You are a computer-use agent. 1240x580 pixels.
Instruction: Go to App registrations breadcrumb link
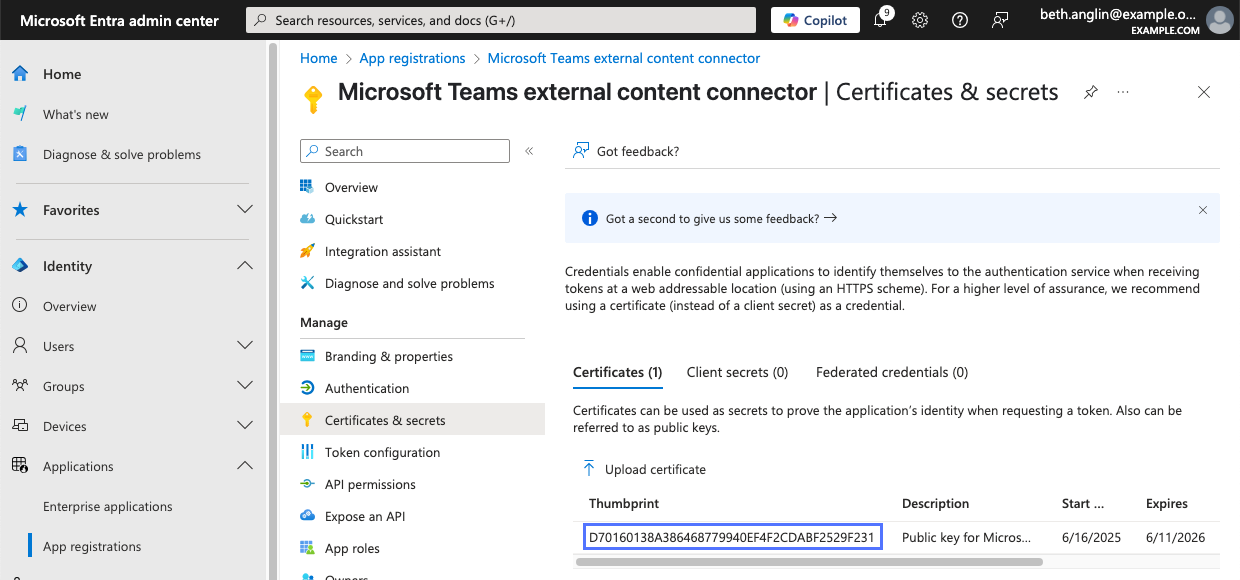[x=412, y=58]
